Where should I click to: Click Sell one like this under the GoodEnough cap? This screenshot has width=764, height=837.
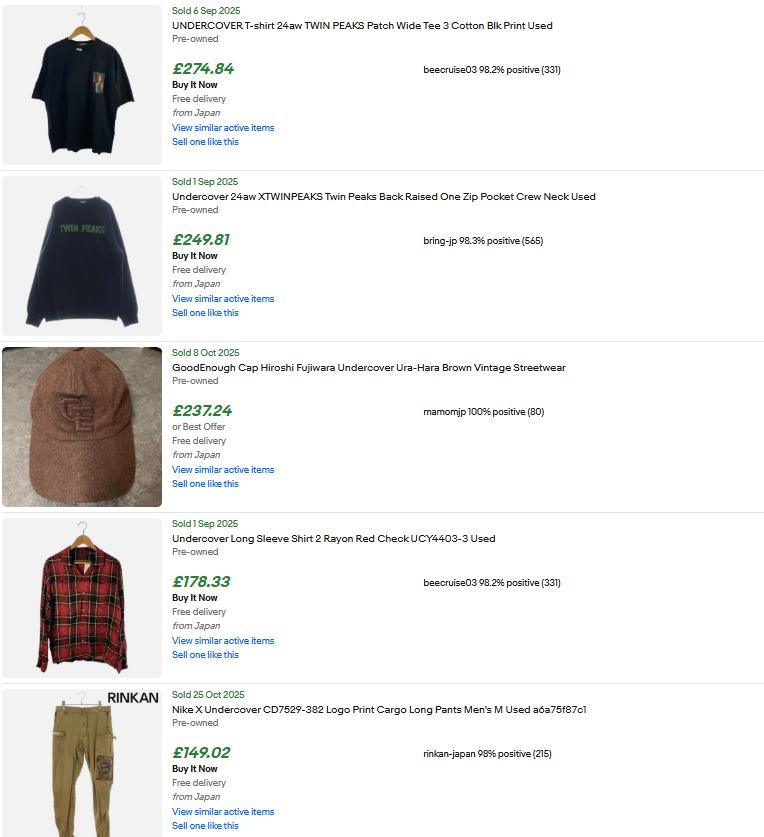(205, 484)
